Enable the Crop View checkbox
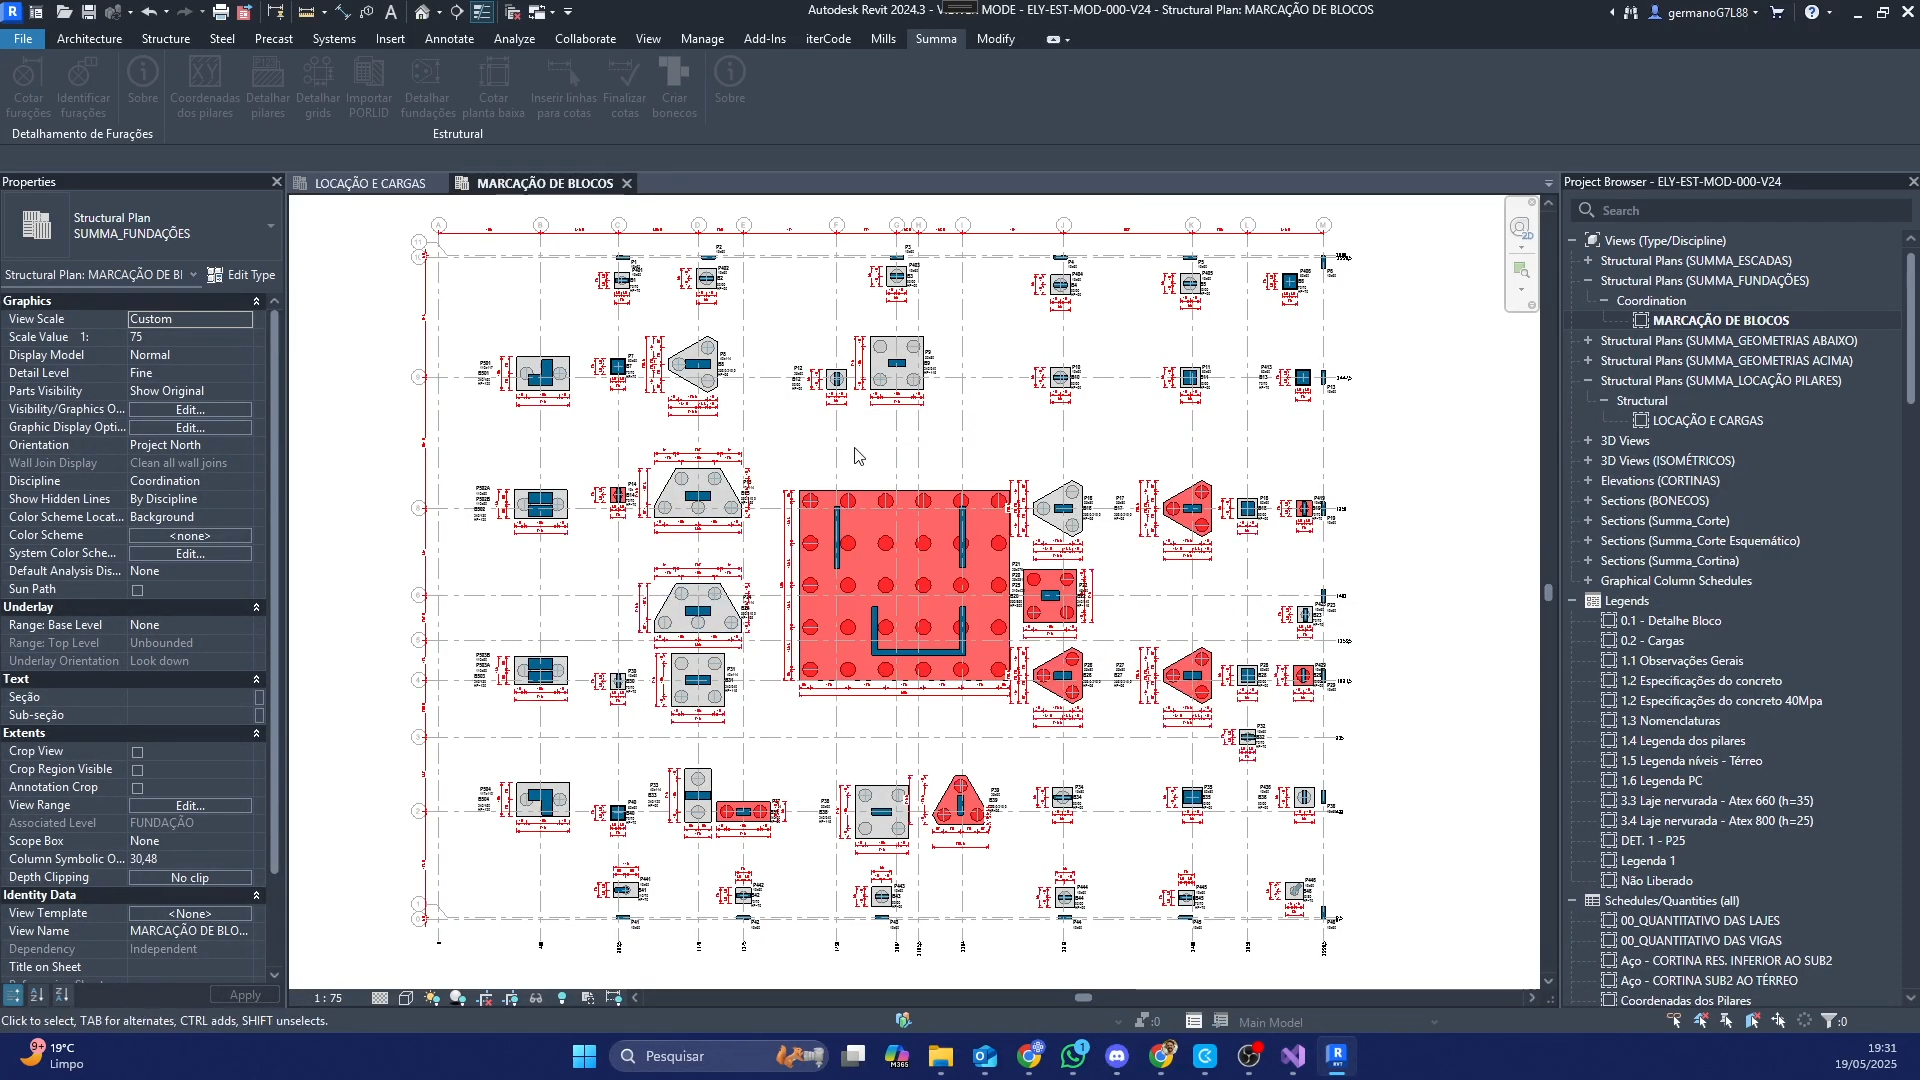Image resolution: width=1920 pixels, height=1080 pixels. pos(138,752)
